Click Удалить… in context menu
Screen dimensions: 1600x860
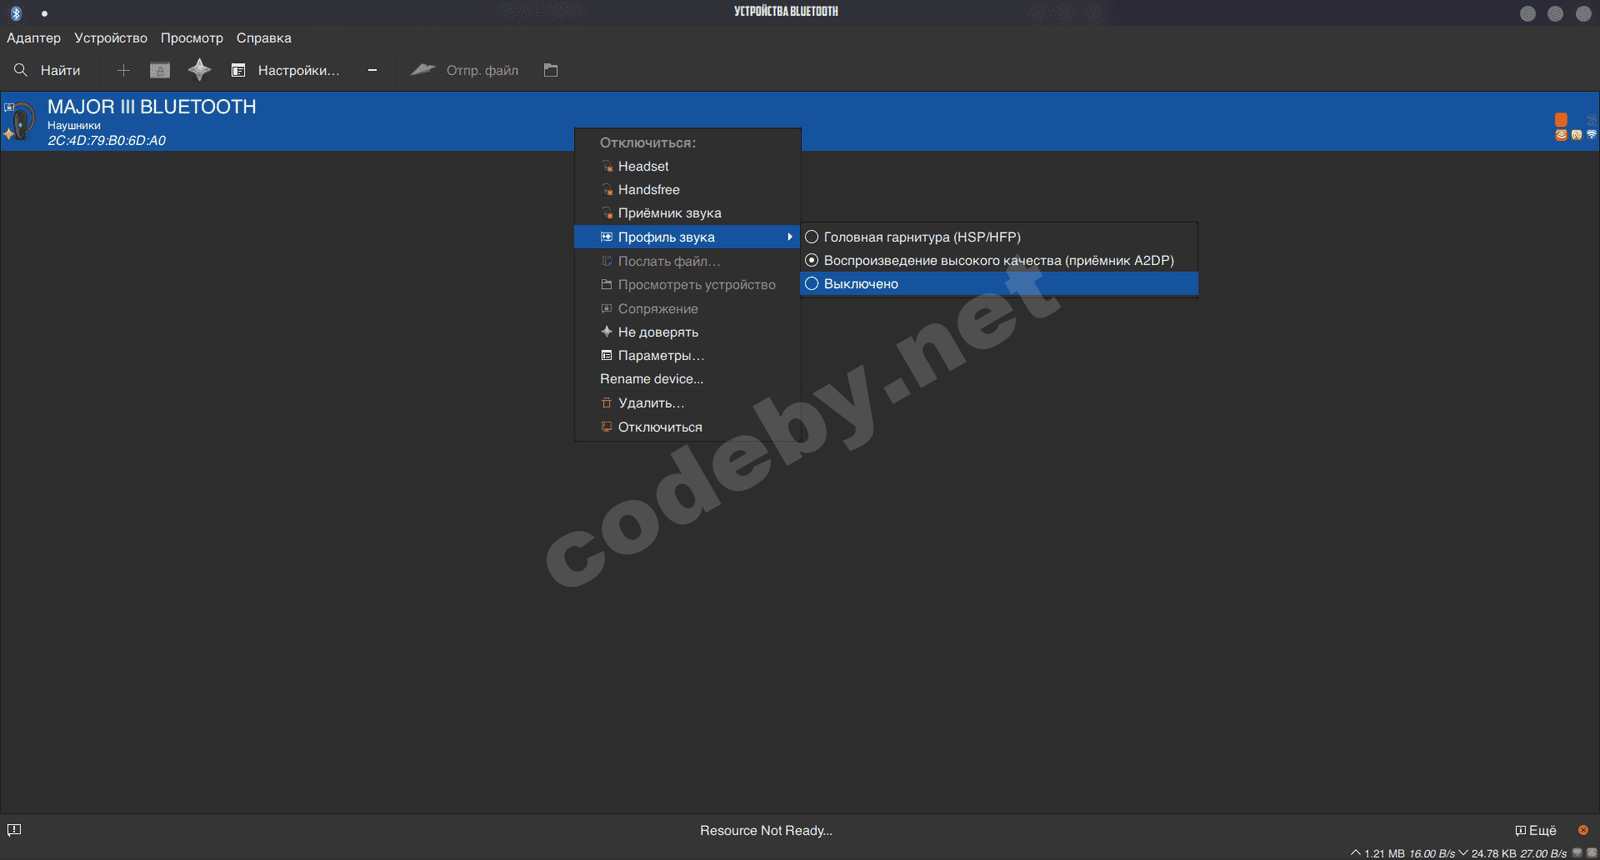[x=651, y=403]
